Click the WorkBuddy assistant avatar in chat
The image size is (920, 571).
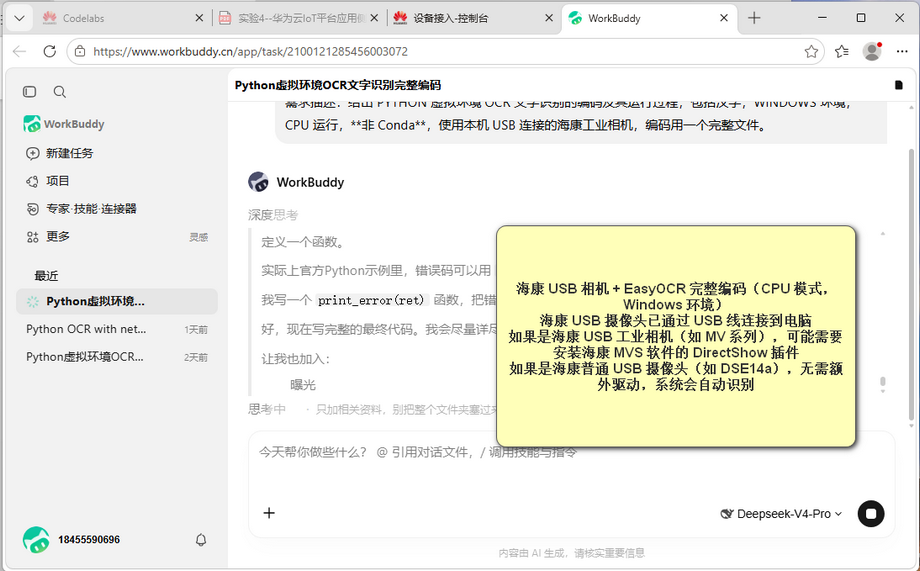258,182
